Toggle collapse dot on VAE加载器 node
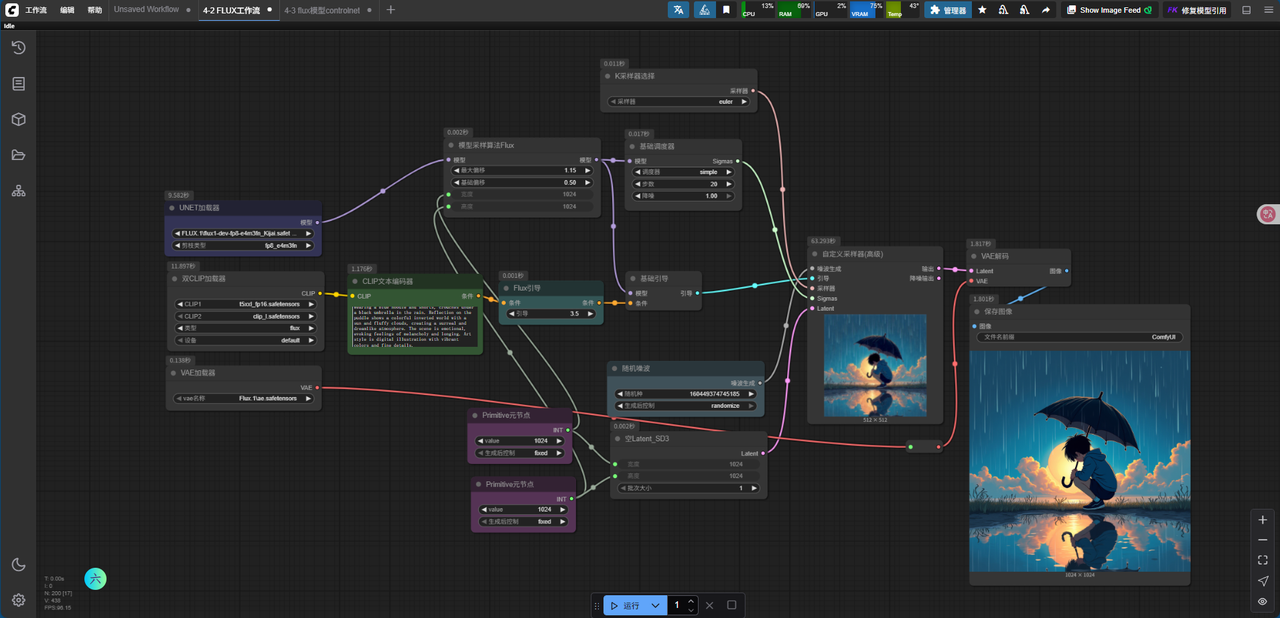This screenshot has height=618, width=1280. tap(172, 373)
